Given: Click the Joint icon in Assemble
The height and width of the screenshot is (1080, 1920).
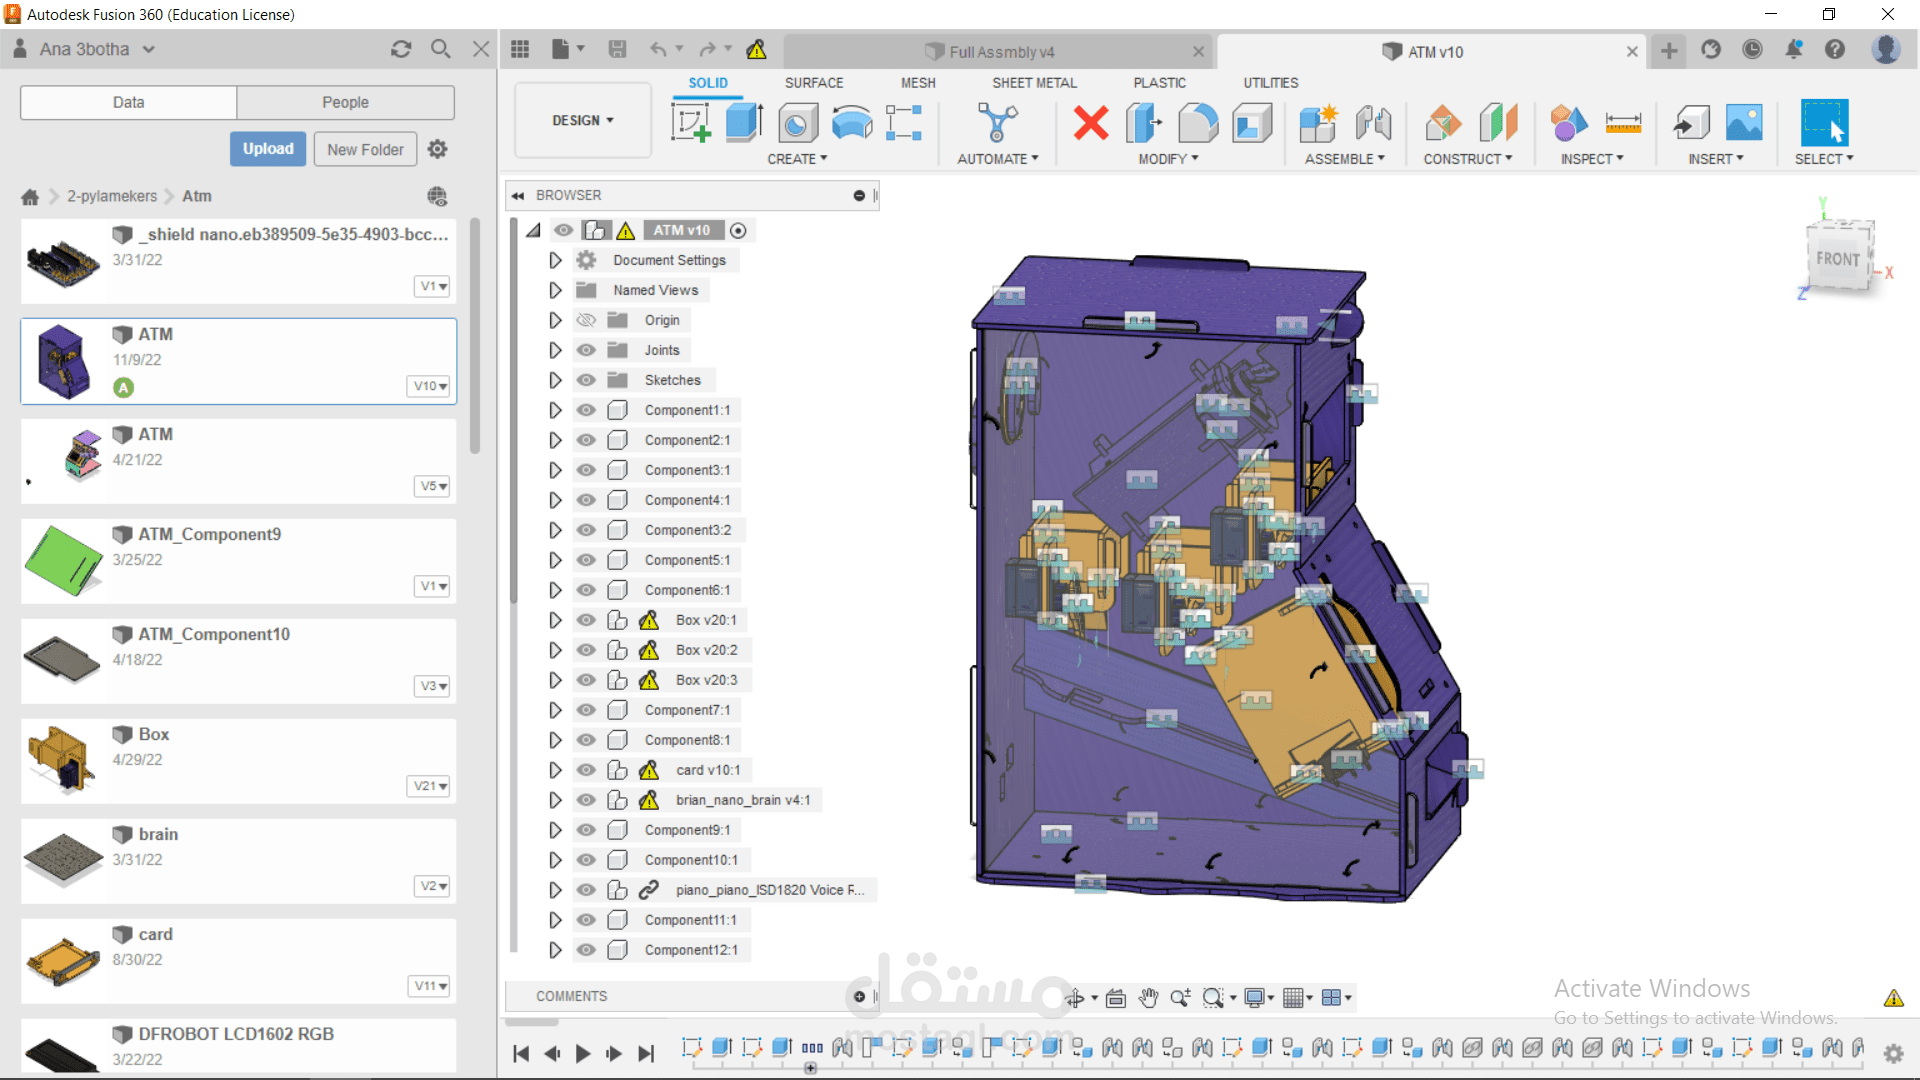Looking at the screenshot, I should point(1373,123).
